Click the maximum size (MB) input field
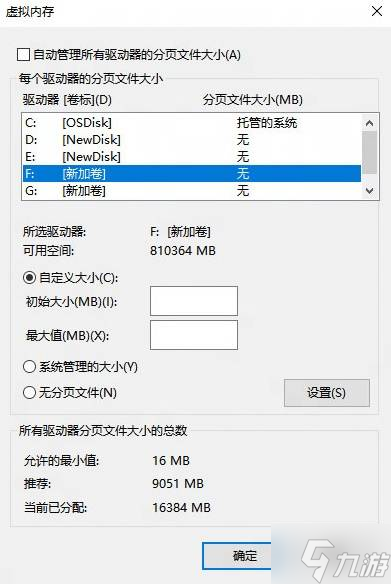The image size is (391, 584). click(194, 335)
